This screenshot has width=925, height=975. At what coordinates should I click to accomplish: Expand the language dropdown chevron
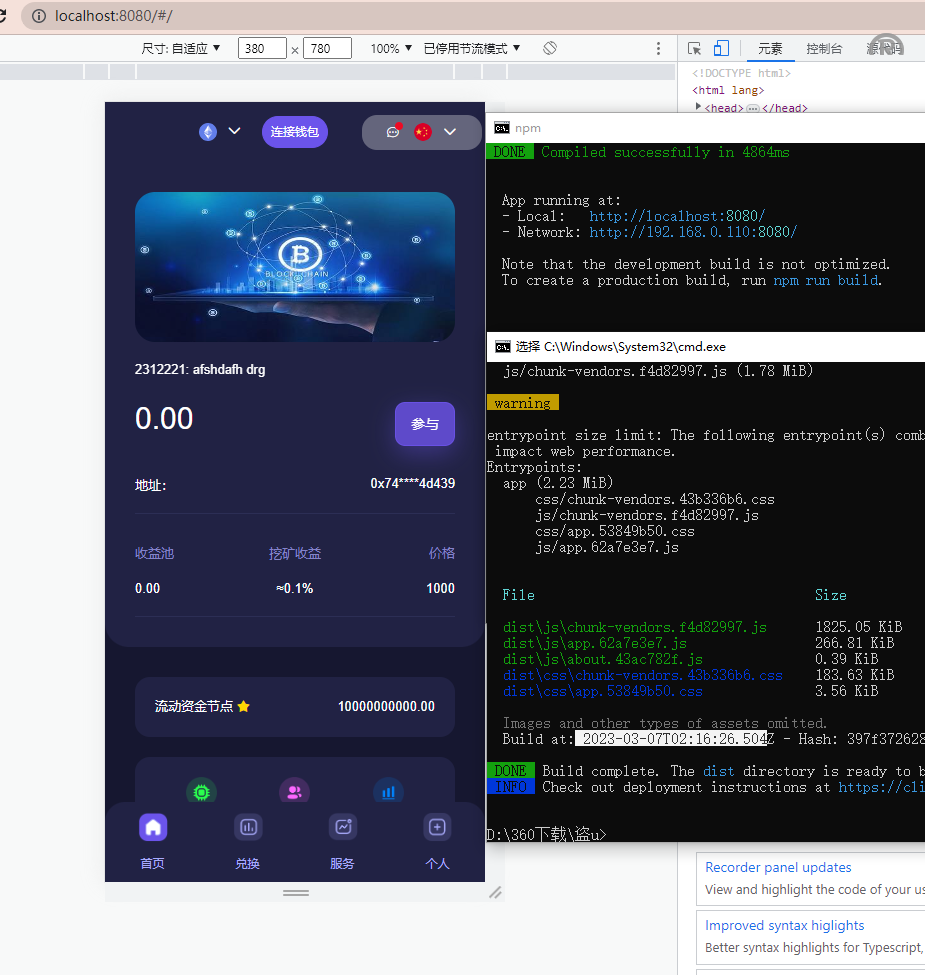pos(450,132)
